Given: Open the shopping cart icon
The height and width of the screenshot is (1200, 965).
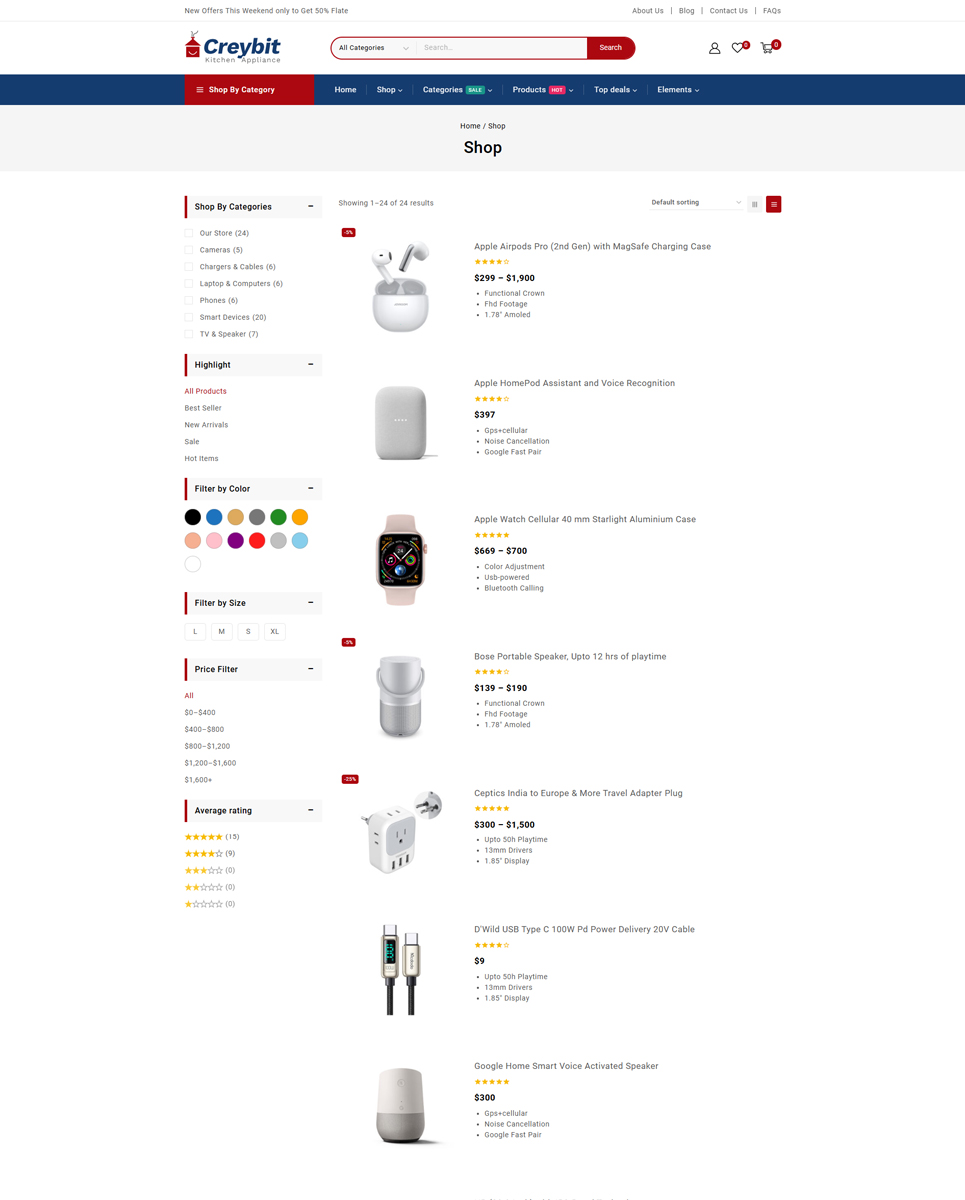Looking at the screenshot, I should pos(767,48).
